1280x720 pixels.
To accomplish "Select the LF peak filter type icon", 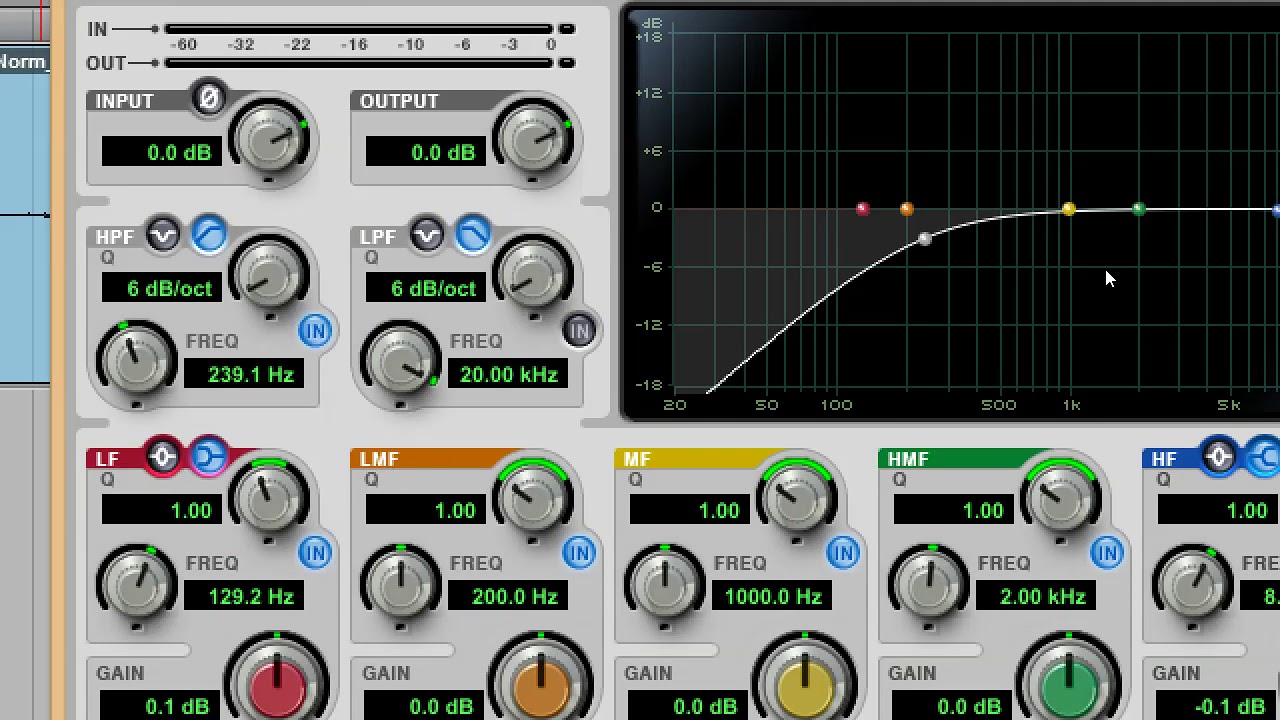I will click(163, 457).
